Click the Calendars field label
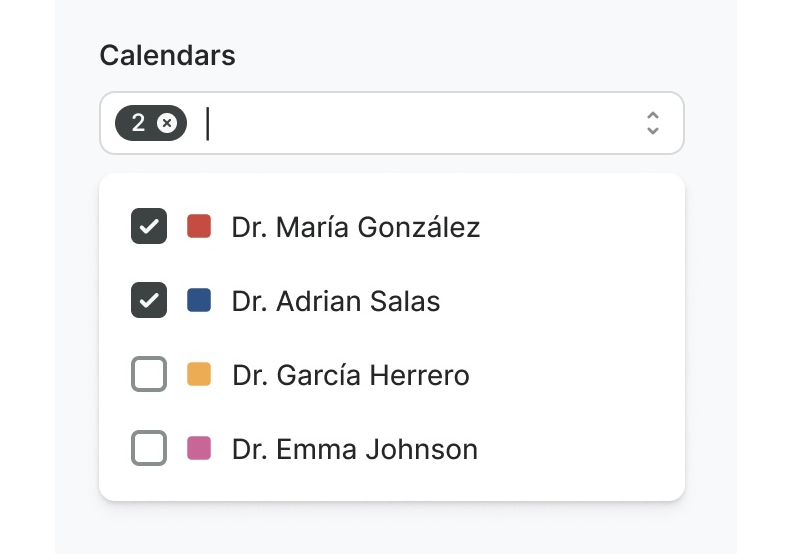 pos(167,55)
